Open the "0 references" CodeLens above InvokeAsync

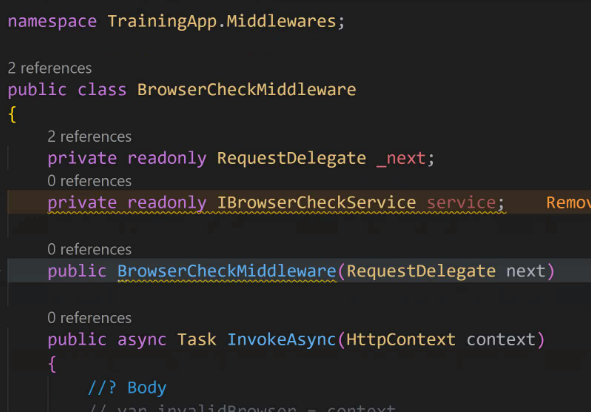pyautogui.click(x=90, y=318)
